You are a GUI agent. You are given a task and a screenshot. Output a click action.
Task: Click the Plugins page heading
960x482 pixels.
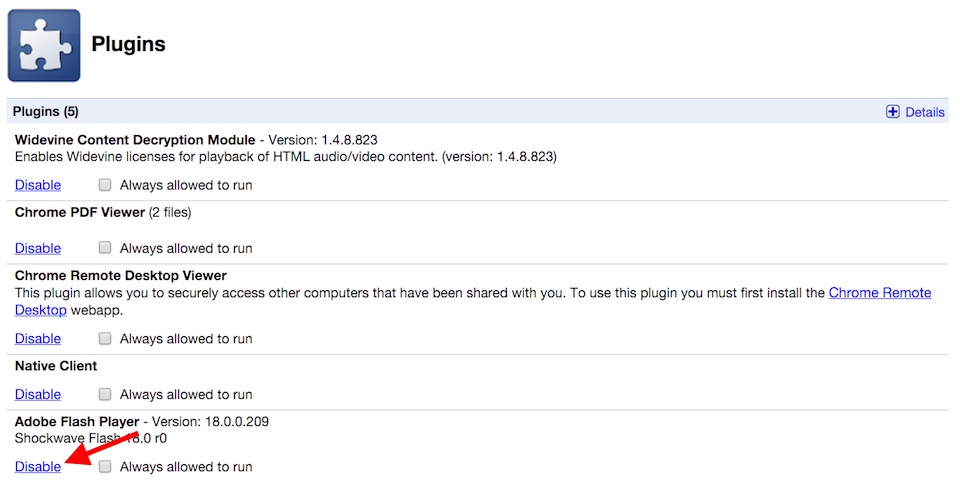[128, 44]
